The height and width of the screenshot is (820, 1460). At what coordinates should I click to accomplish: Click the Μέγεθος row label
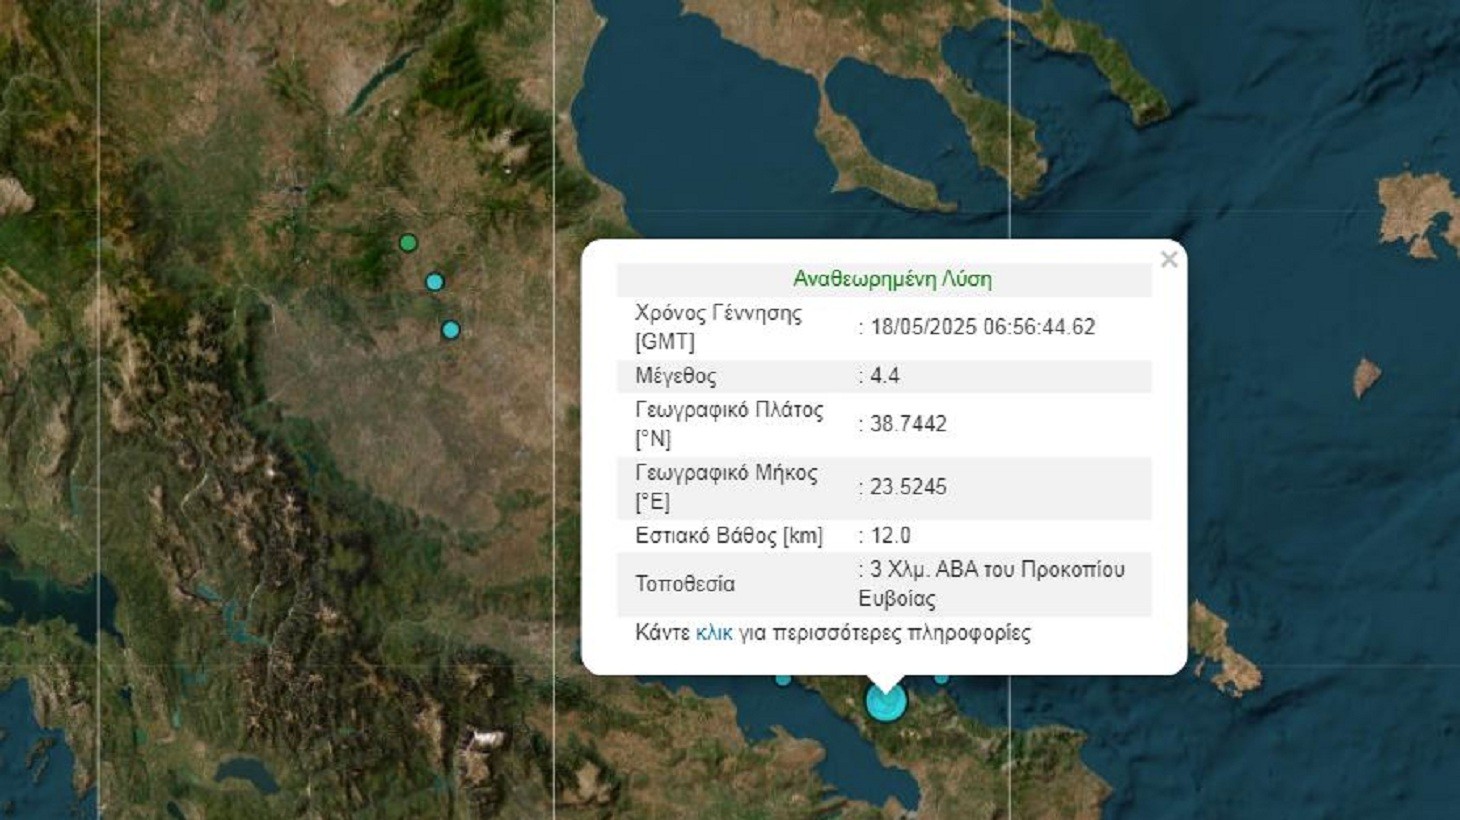pyautogui.click(x=676, y=376)
